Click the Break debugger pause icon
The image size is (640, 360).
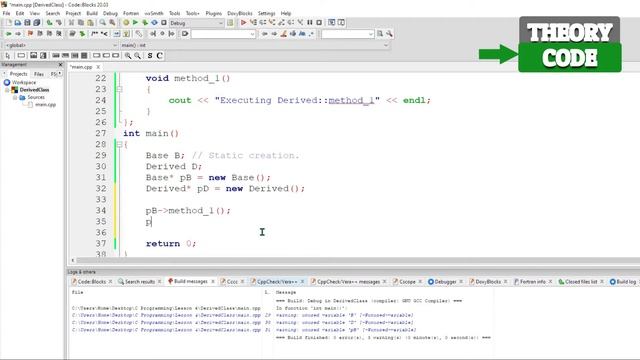pos(310,23)
